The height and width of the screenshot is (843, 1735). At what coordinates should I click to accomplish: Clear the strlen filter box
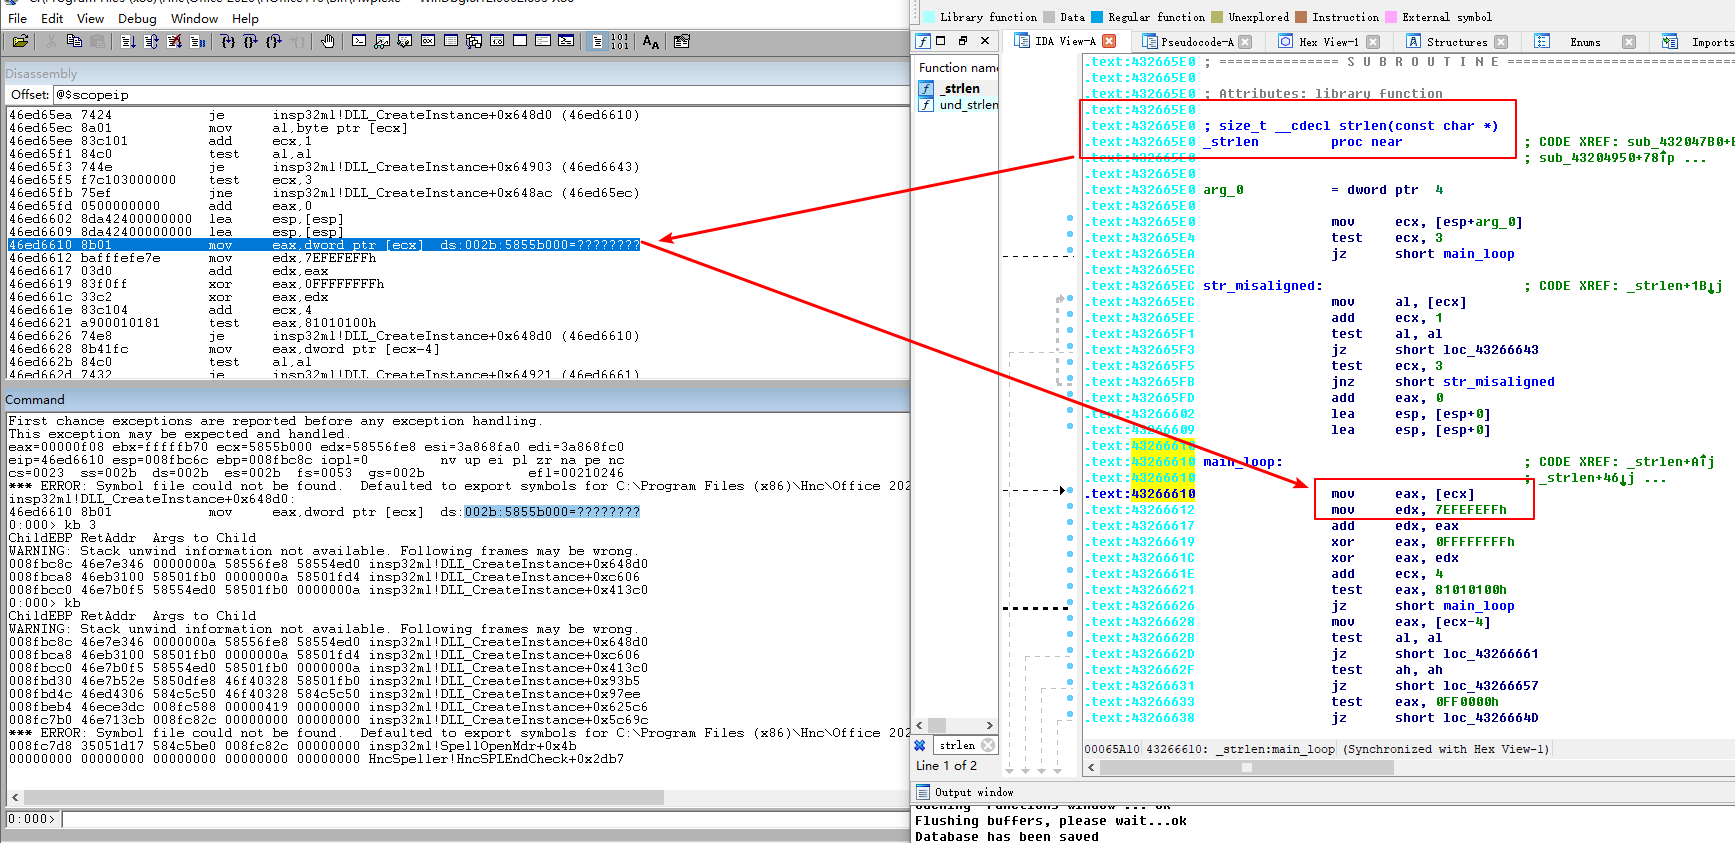pos(988,745)
